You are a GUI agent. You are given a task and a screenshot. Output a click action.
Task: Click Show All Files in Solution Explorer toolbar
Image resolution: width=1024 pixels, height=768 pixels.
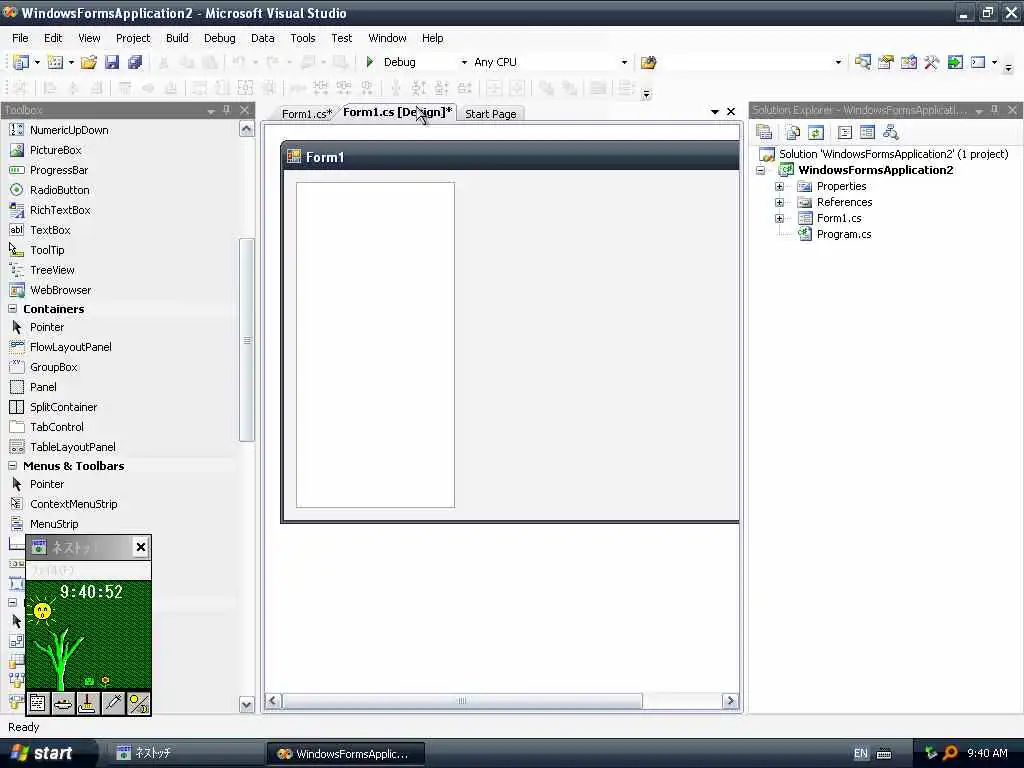pyautogui.click(x=793, y=133)
